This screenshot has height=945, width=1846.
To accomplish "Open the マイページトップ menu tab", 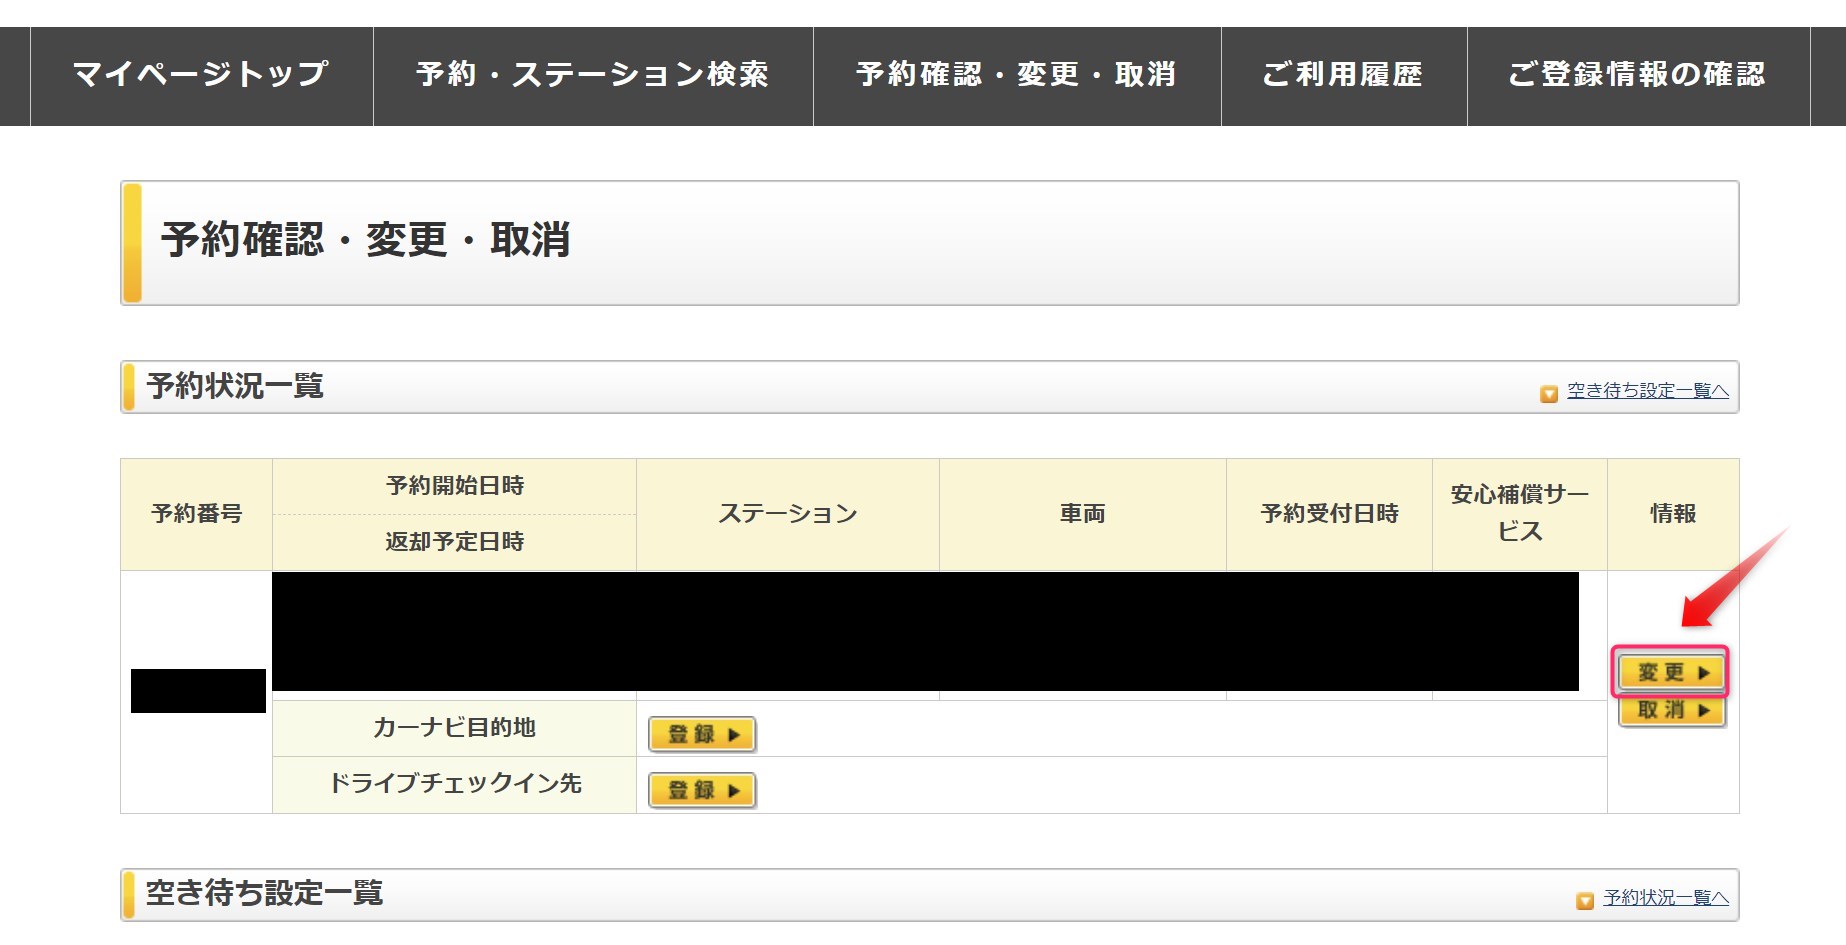I will [201, 75].
